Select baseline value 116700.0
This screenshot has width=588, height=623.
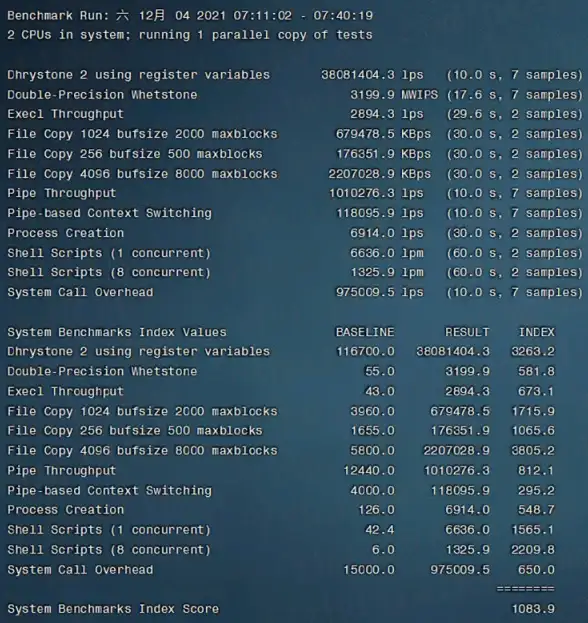pyautogui.click(x=365, y=352)
